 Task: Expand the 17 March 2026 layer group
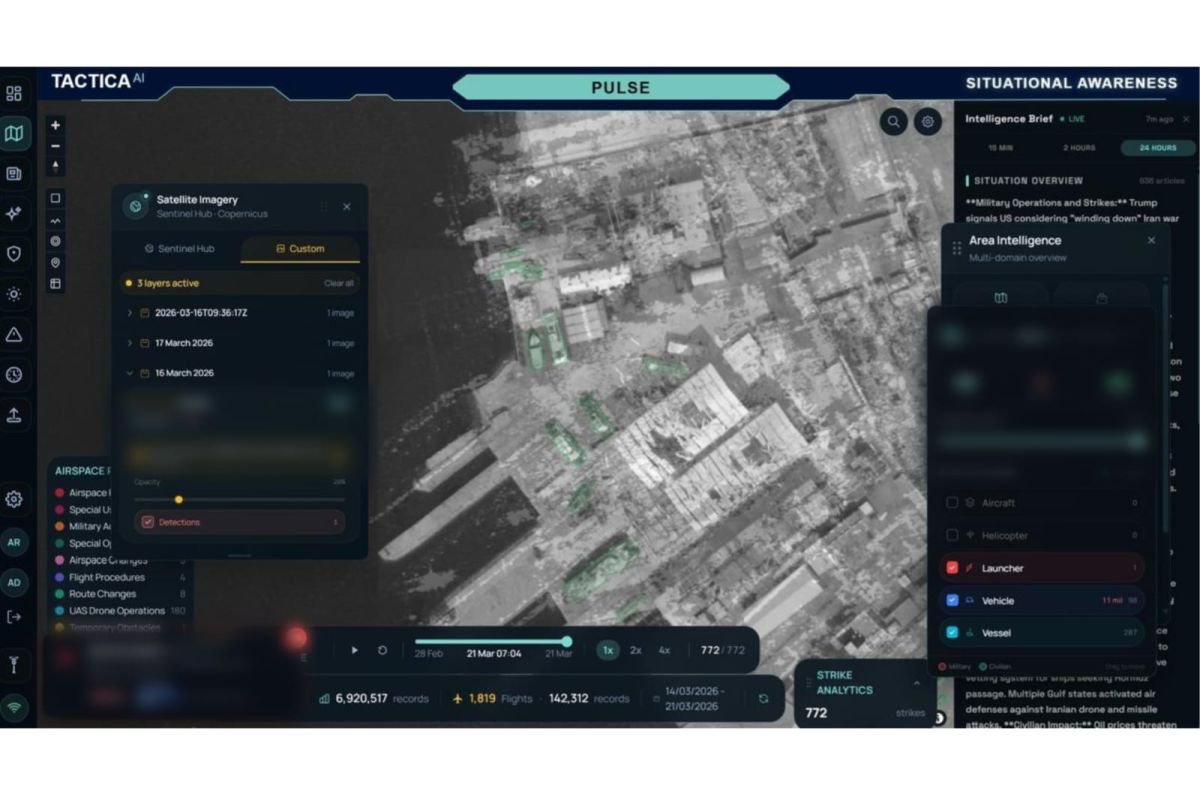tap(129, 343)
